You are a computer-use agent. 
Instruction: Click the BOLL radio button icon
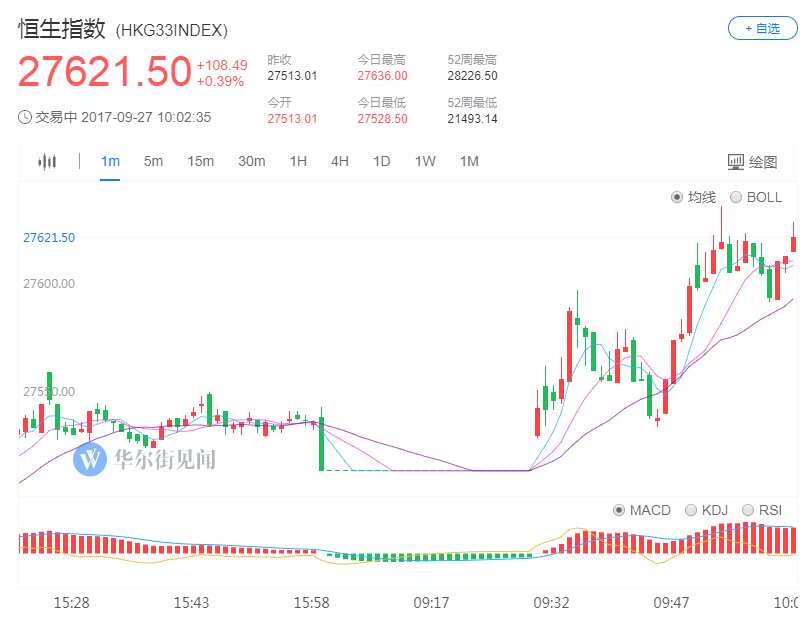coord(738,196)
